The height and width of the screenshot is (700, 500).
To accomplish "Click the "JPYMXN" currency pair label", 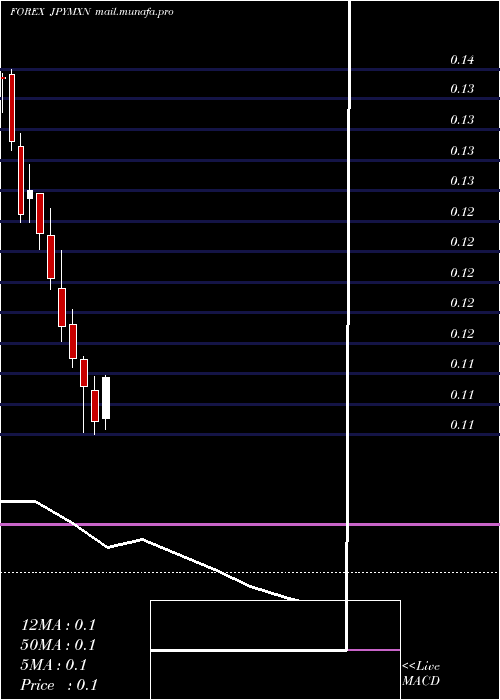I will [x=71, y=12].
